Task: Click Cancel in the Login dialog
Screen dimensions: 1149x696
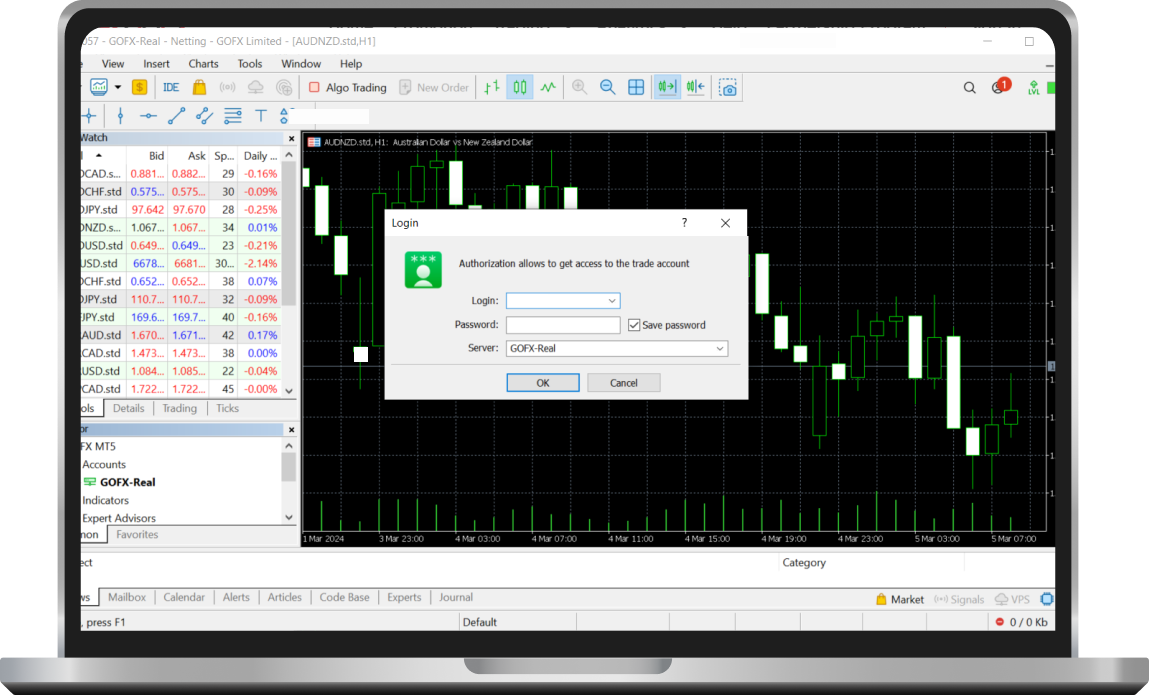Action: click(x=624, y=382)
